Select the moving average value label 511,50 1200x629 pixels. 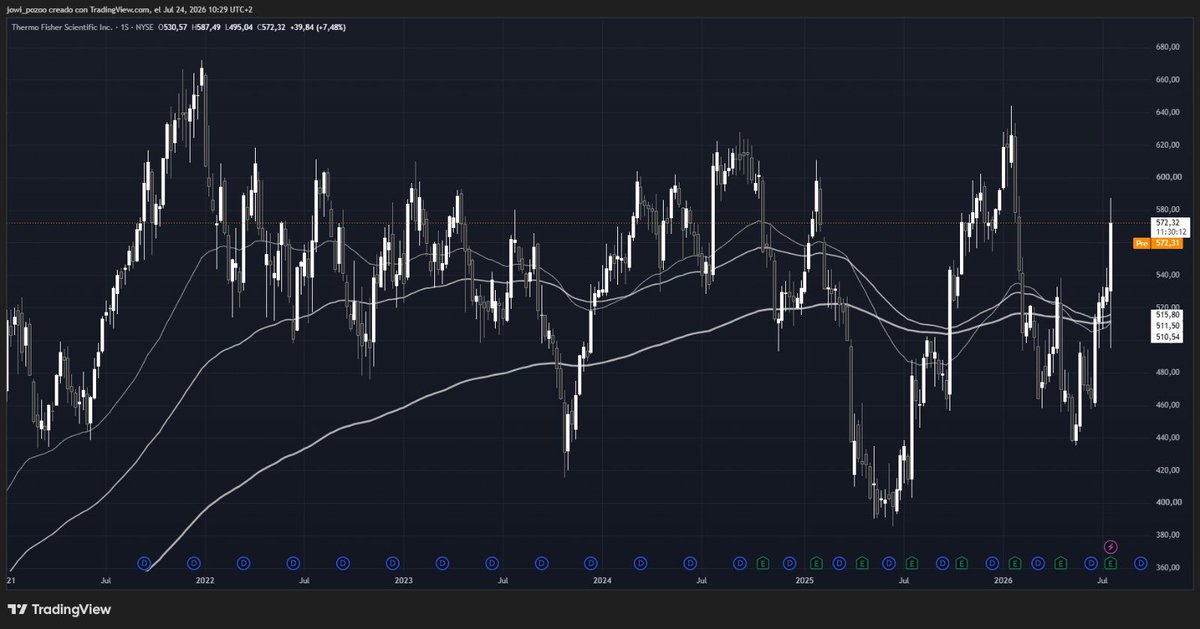(x=1167, y=326)
